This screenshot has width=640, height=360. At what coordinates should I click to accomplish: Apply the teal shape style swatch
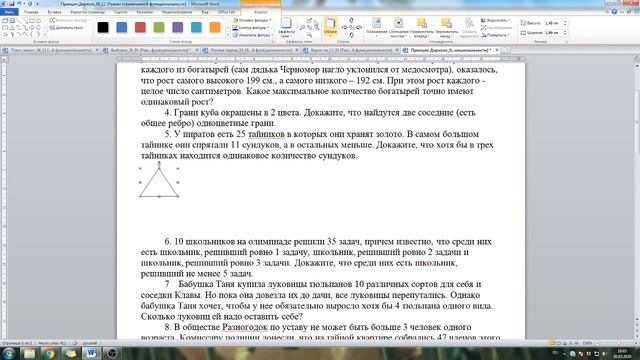point(196,27)
